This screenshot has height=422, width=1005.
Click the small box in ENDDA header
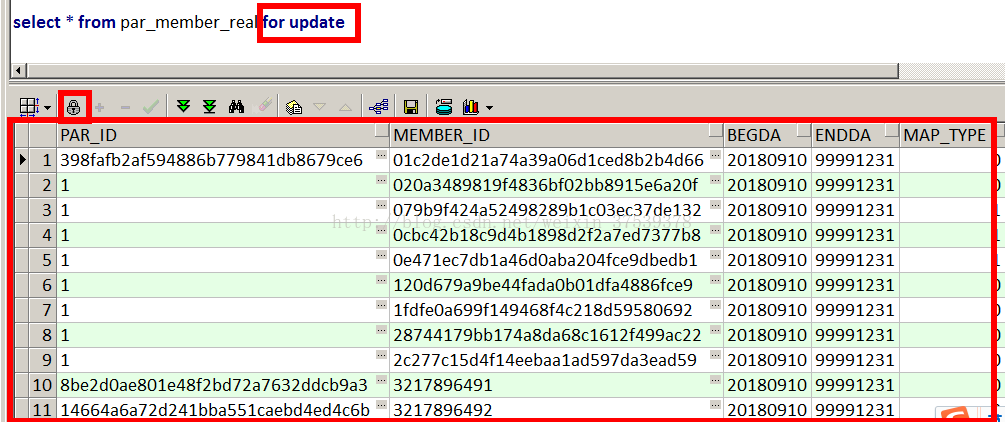click(x=892, y=131)
